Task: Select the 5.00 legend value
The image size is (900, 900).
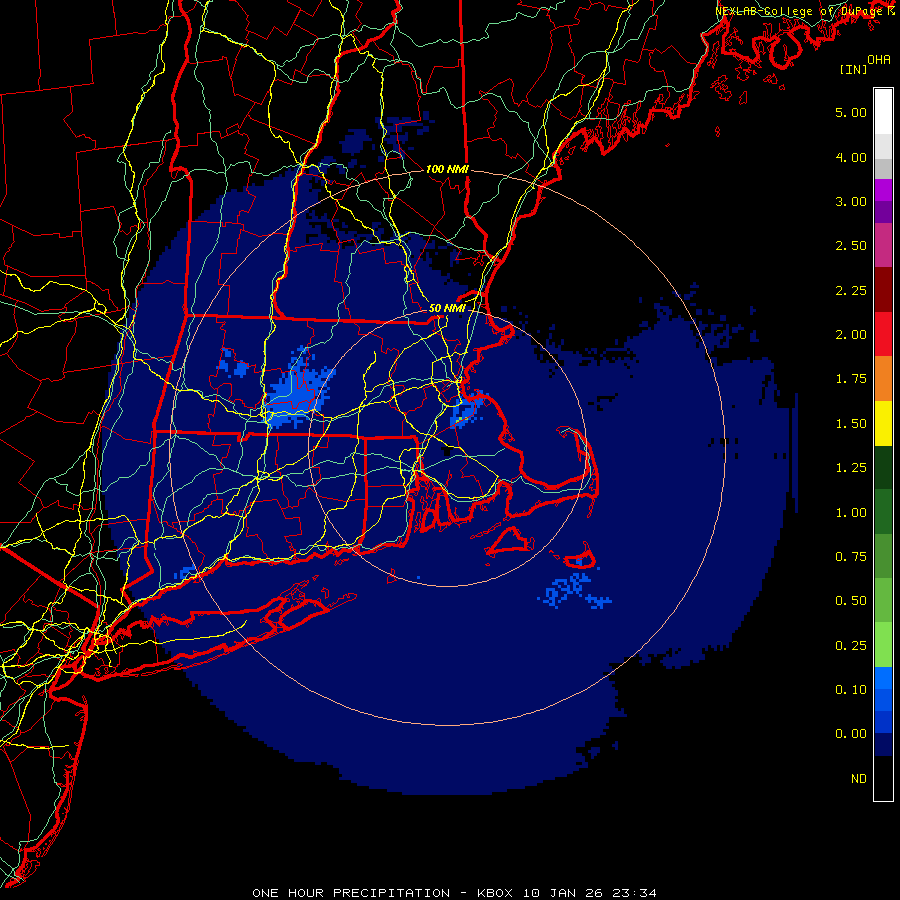Action: coord(851,112)
